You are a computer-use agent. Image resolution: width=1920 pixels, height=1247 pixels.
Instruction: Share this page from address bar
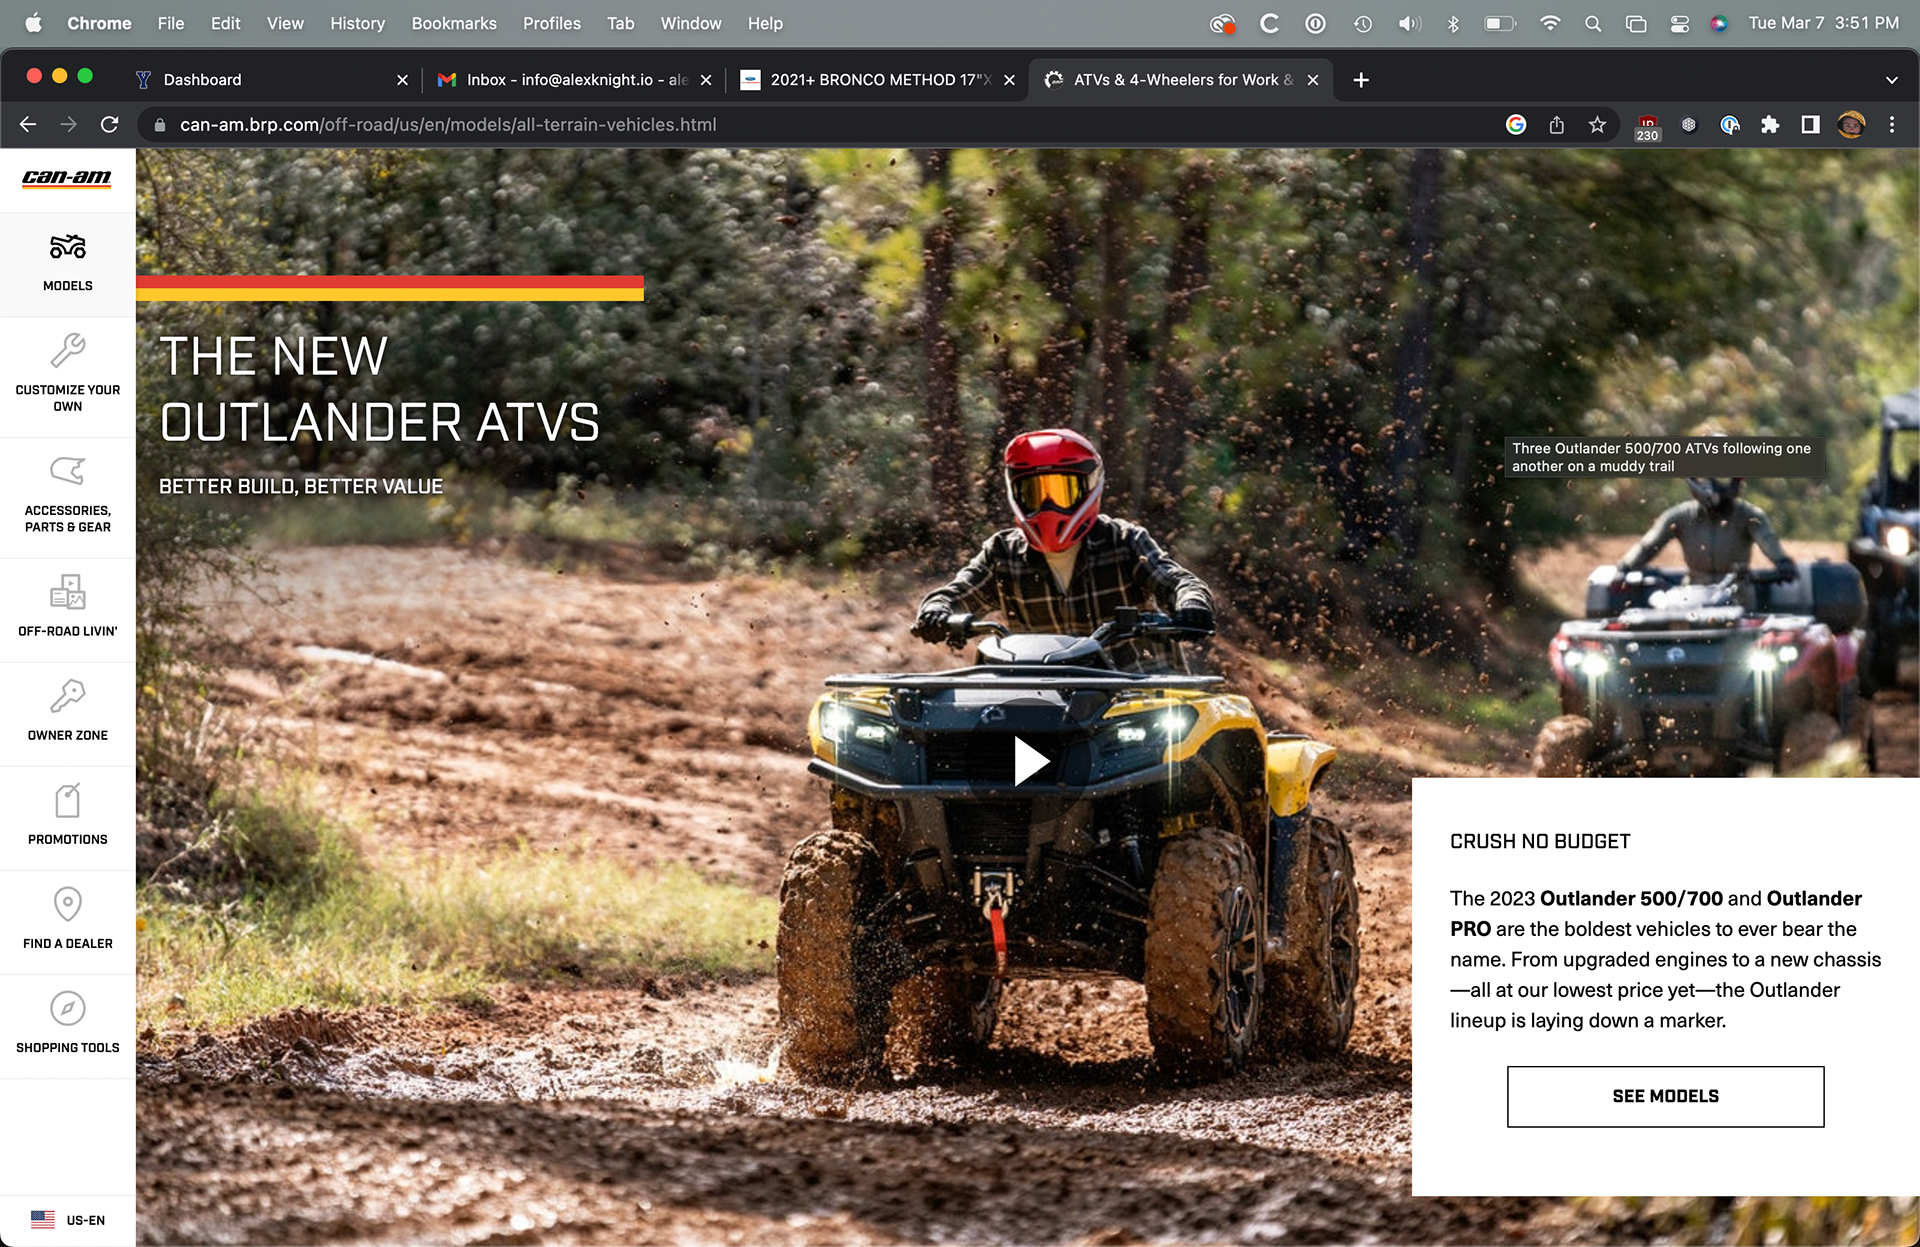1557,124
